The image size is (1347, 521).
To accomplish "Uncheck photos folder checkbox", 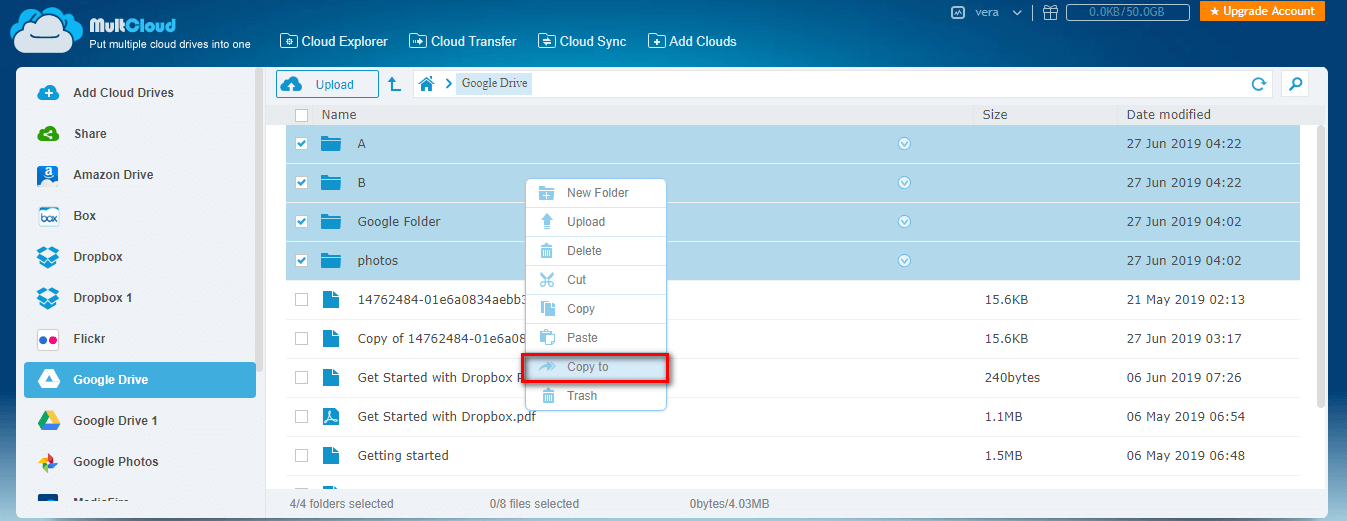I will click(x=302, y=261).
